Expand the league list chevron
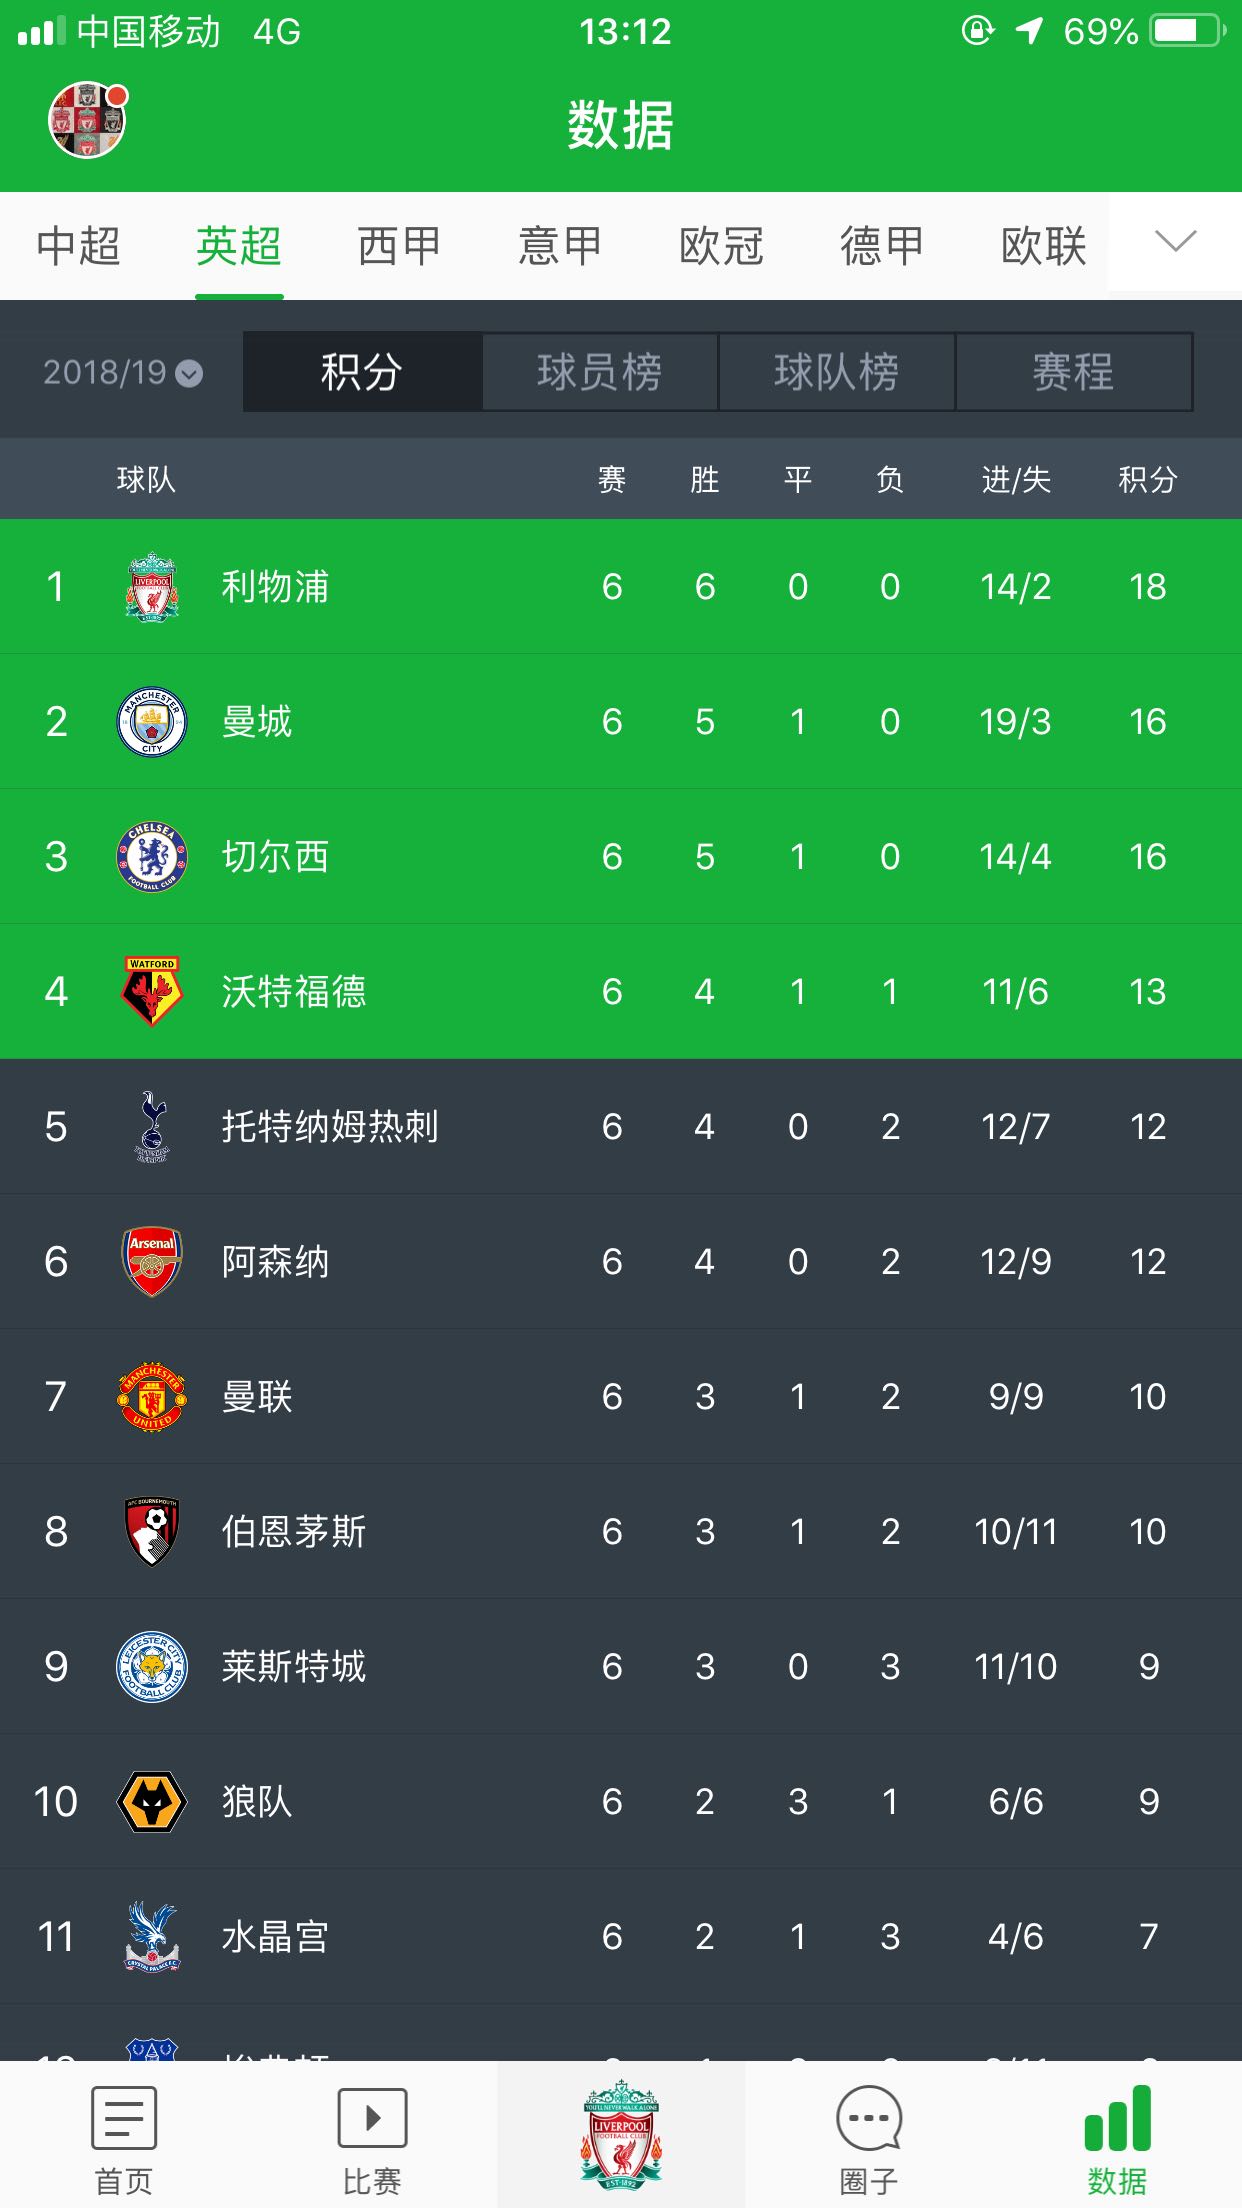Viewport: 1242px width, 2208px height. point(1175,242)
